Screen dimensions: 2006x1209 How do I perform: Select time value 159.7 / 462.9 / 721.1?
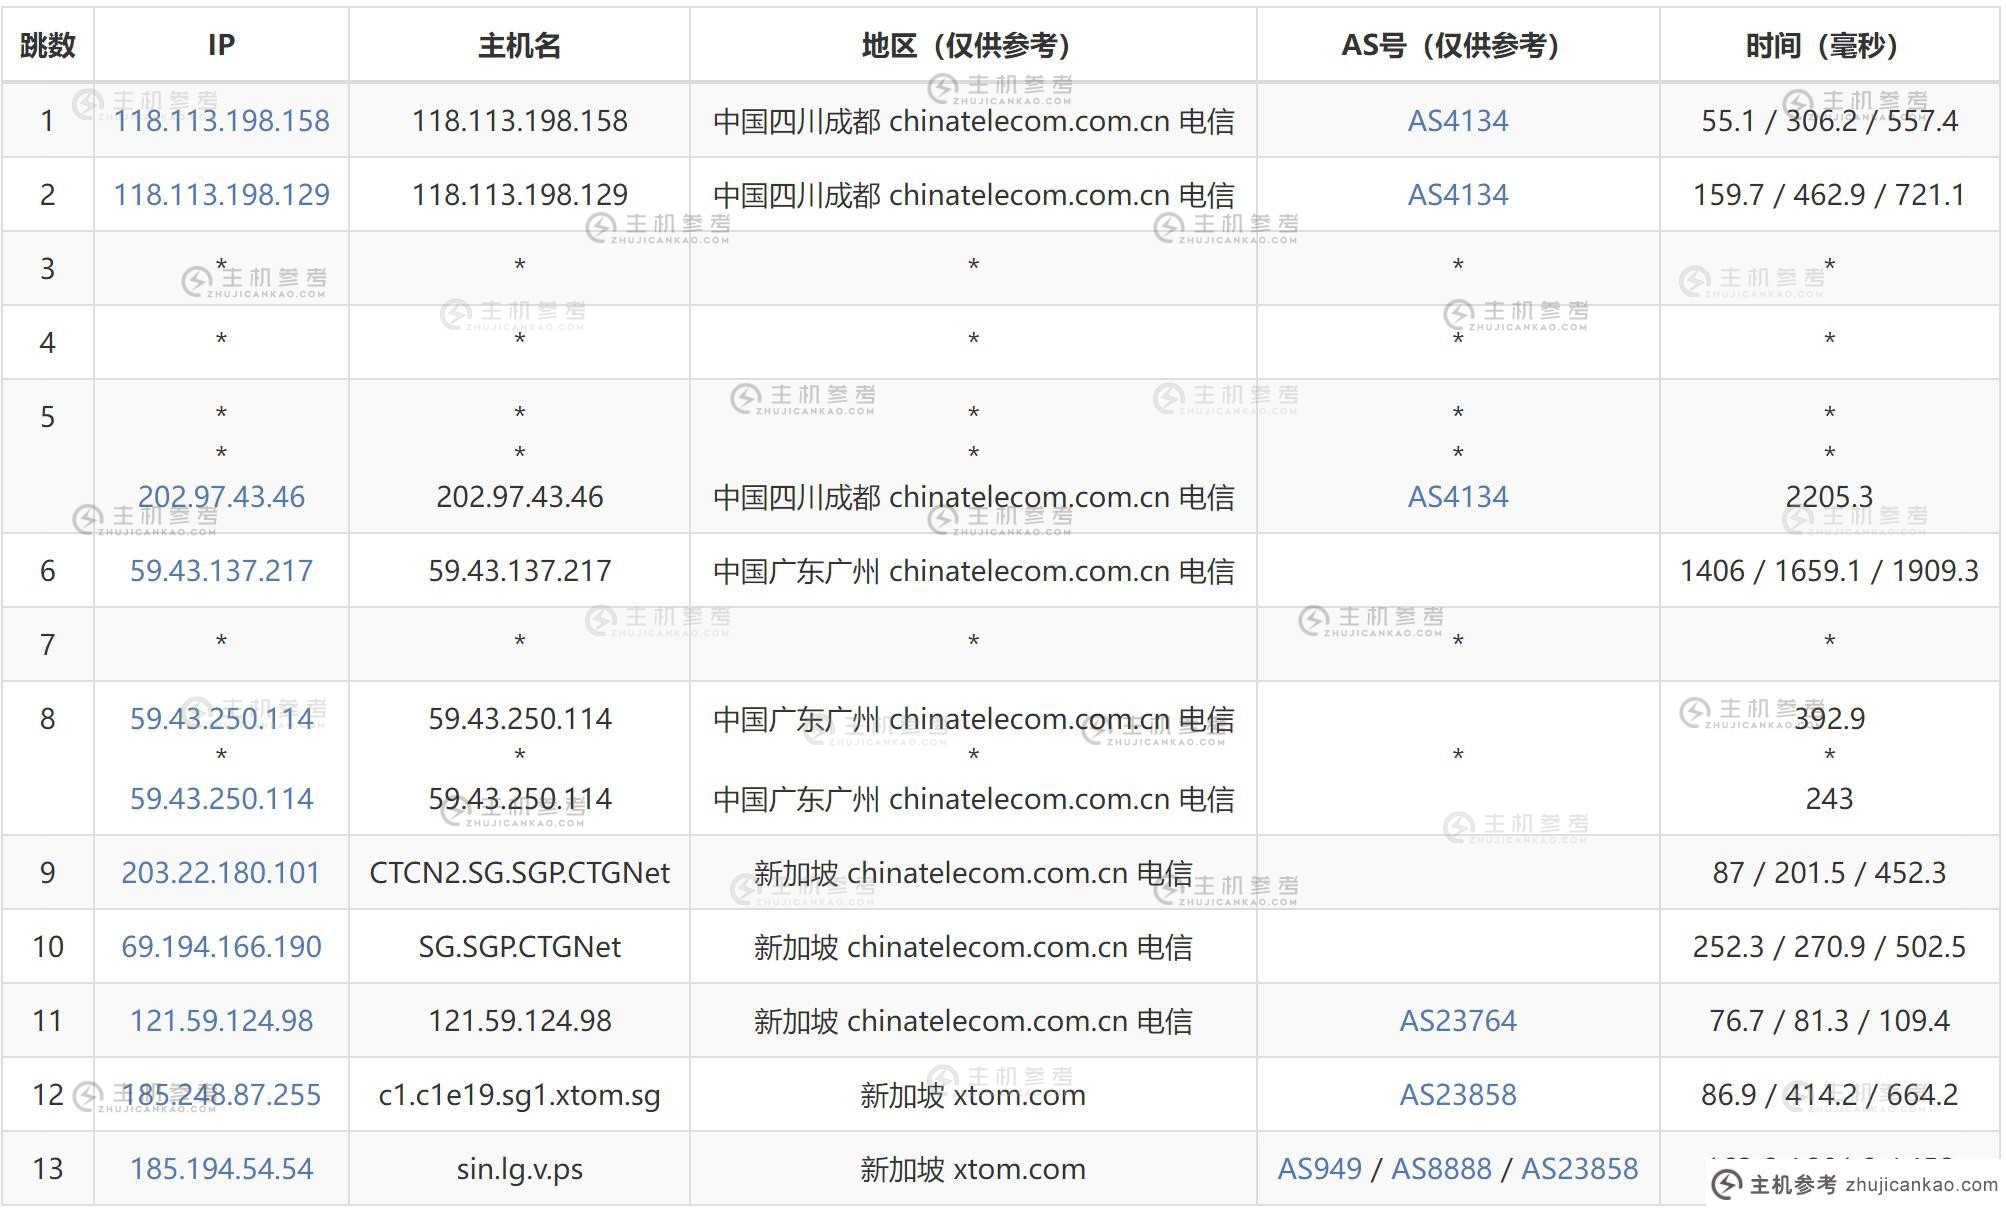point(1829,195)
